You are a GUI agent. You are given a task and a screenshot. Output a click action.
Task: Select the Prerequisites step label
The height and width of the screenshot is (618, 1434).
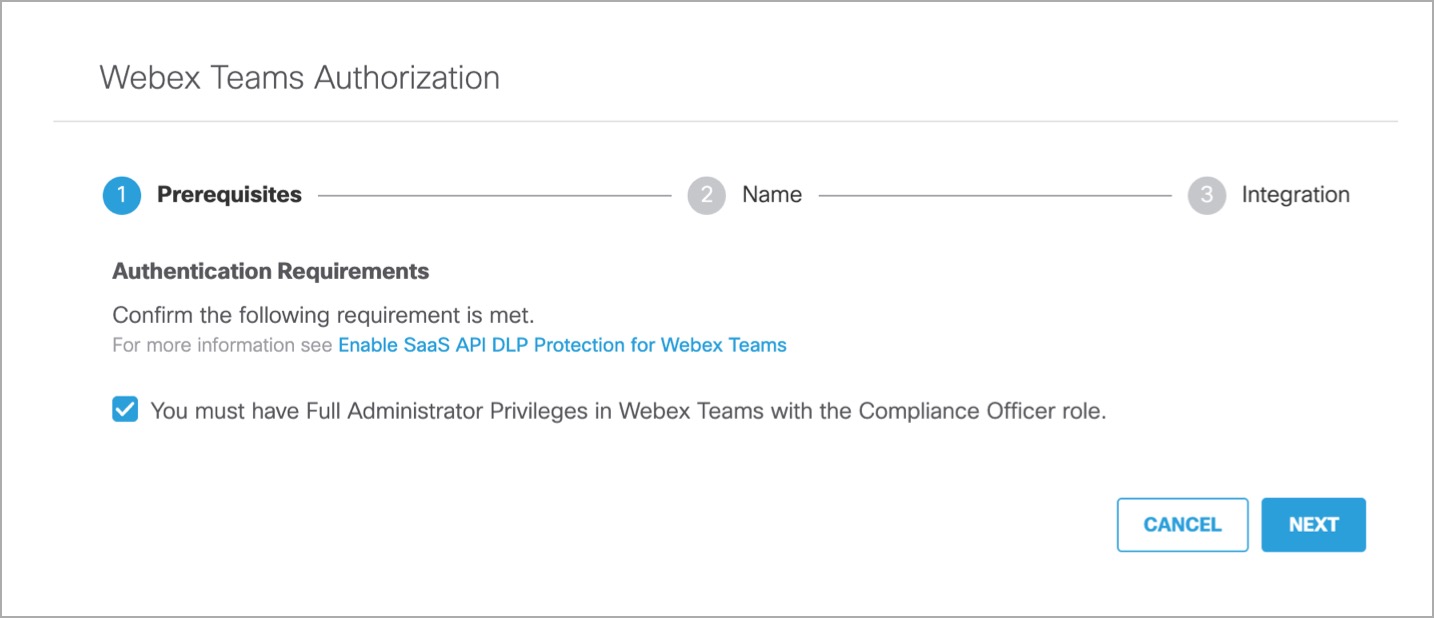pyautogui.click(x=229, y=195)
